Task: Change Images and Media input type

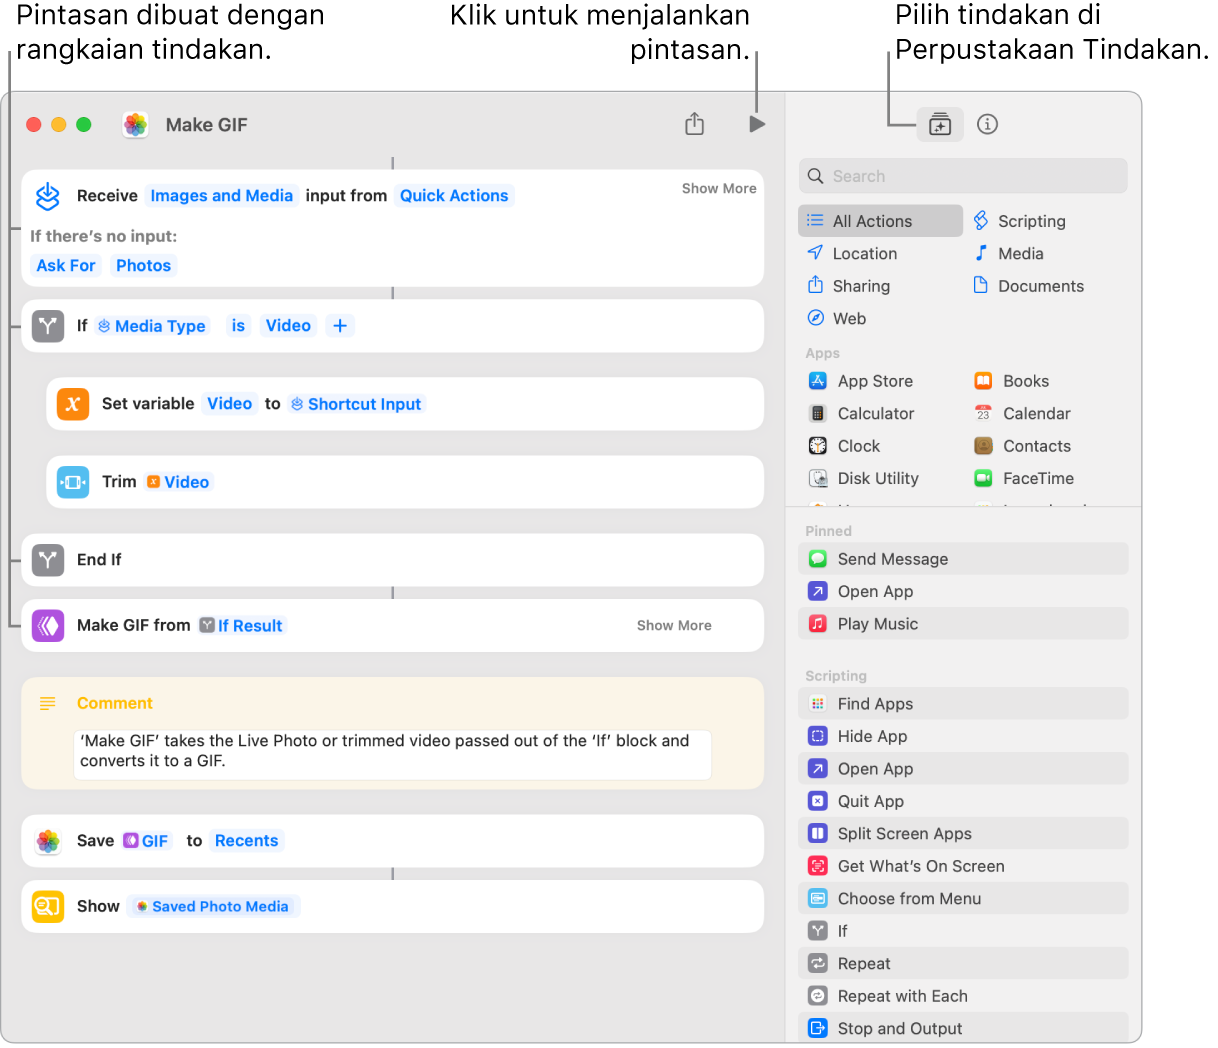Action: (x=222, y=196)
